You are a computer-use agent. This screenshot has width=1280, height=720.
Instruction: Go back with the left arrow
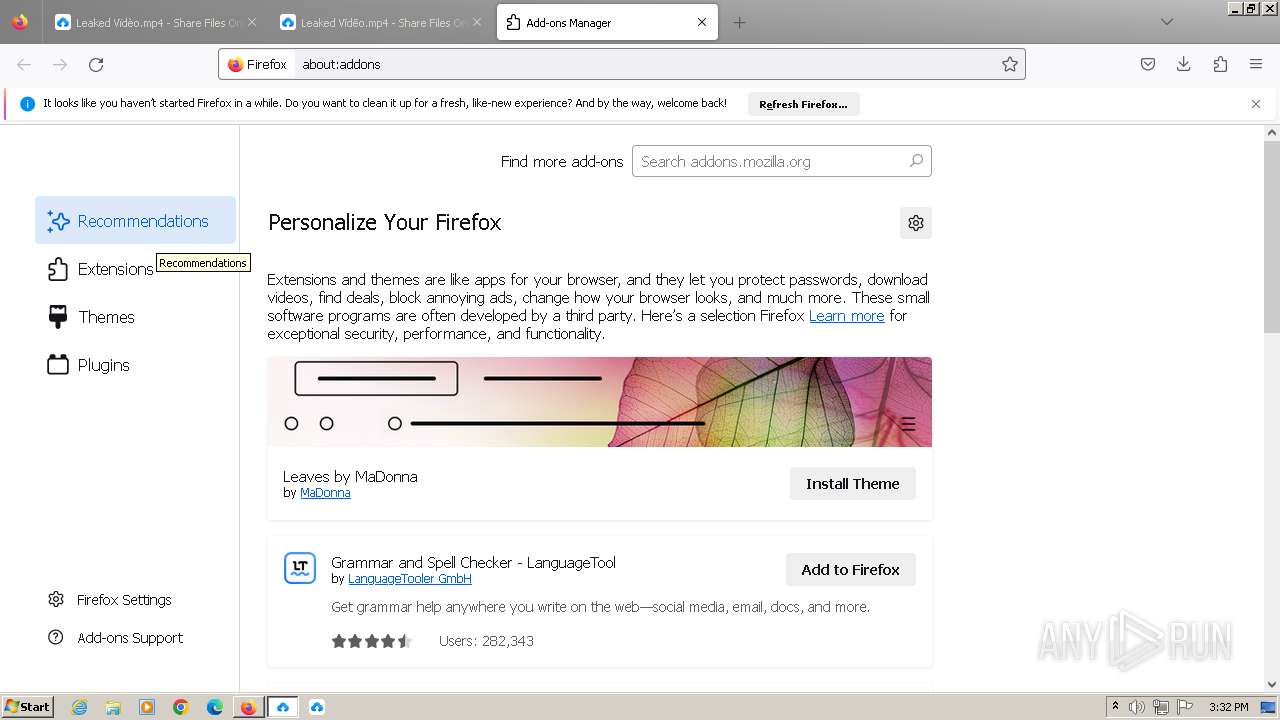pyautogui.click(x=24, y=64)
